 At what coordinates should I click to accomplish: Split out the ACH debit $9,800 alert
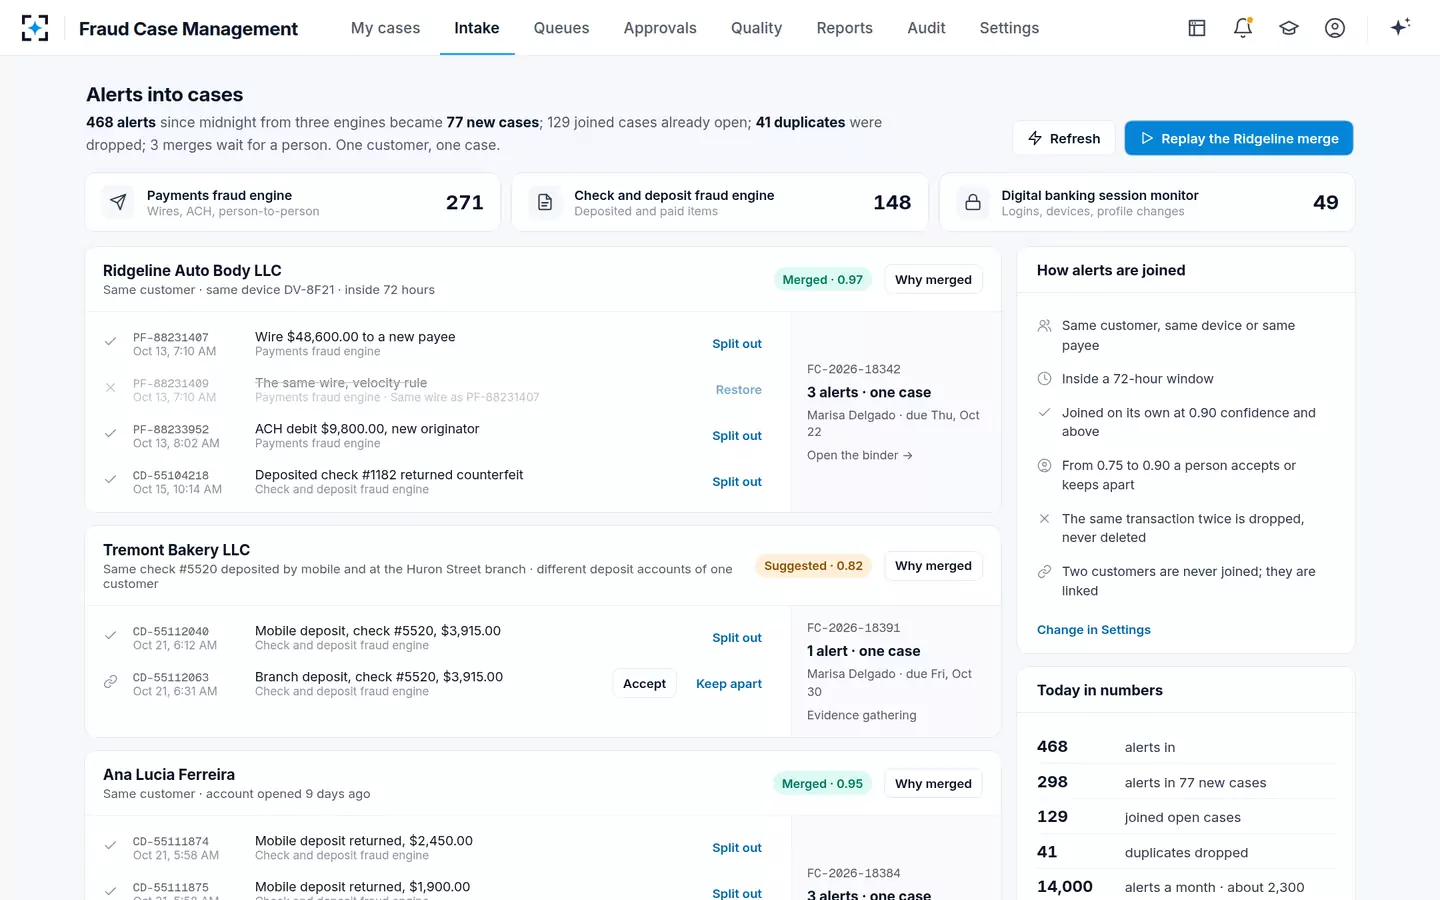[x=737, y=436]
